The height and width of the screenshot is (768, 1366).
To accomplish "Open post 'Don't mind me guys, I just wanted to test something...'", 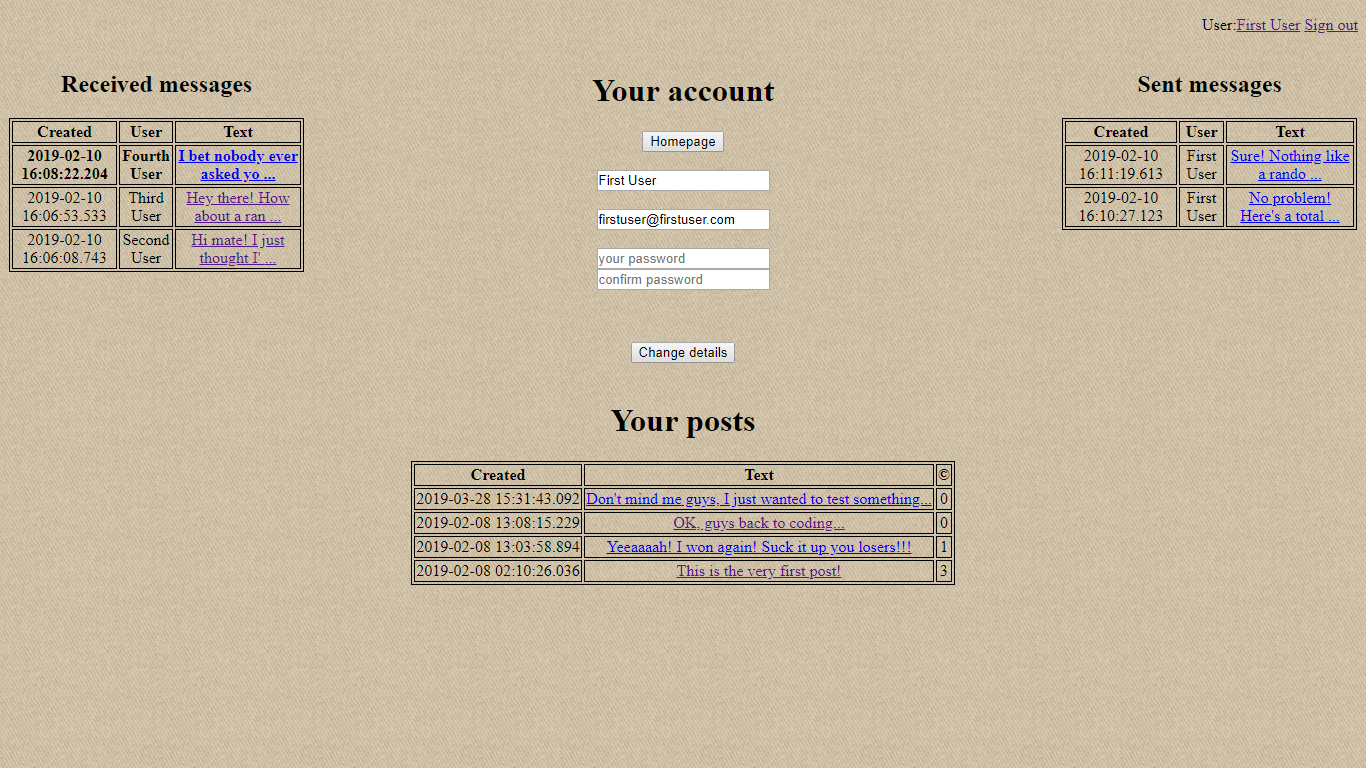I will click(759, 499).
